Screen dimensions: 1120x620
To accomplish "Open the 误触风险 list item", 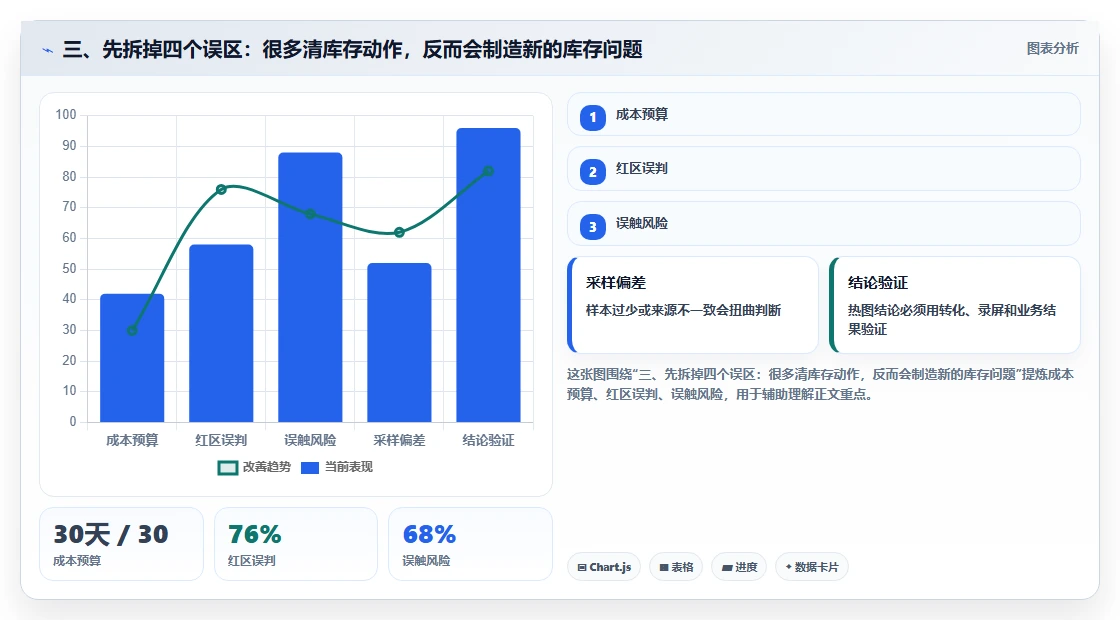I will pos(824,224).
